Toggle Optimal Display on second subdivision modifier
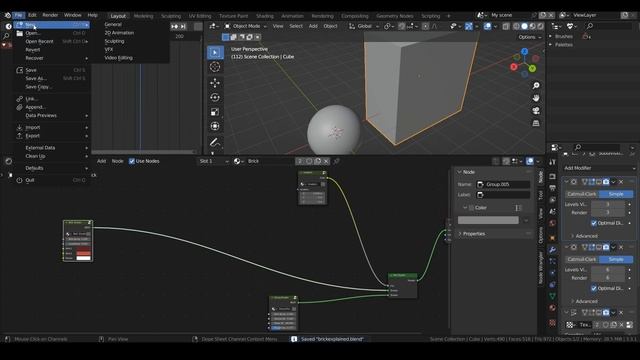Viewport: 640px width, 360px height. click(594, 288)
